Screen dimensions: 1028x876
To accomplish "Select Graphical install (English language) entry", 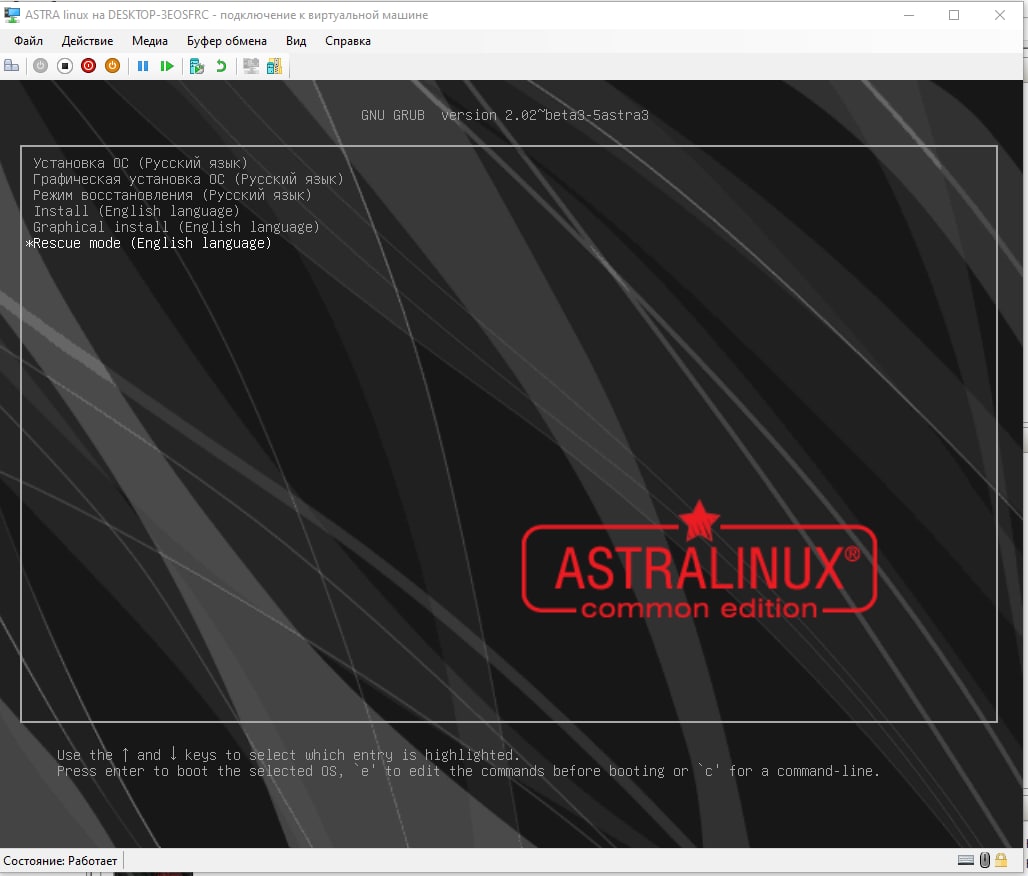I will 176,227.
